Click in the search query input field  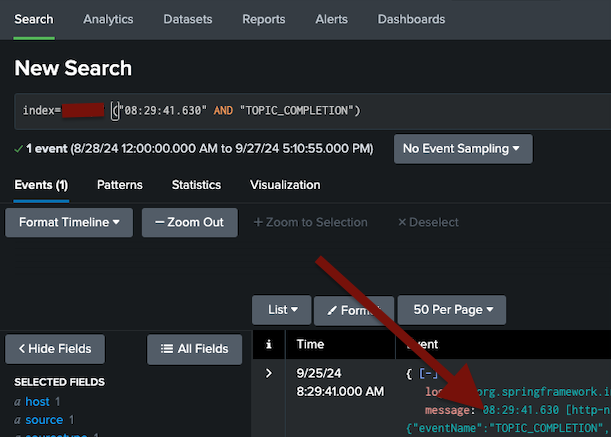pyautogui.click(x=400, y=109)
